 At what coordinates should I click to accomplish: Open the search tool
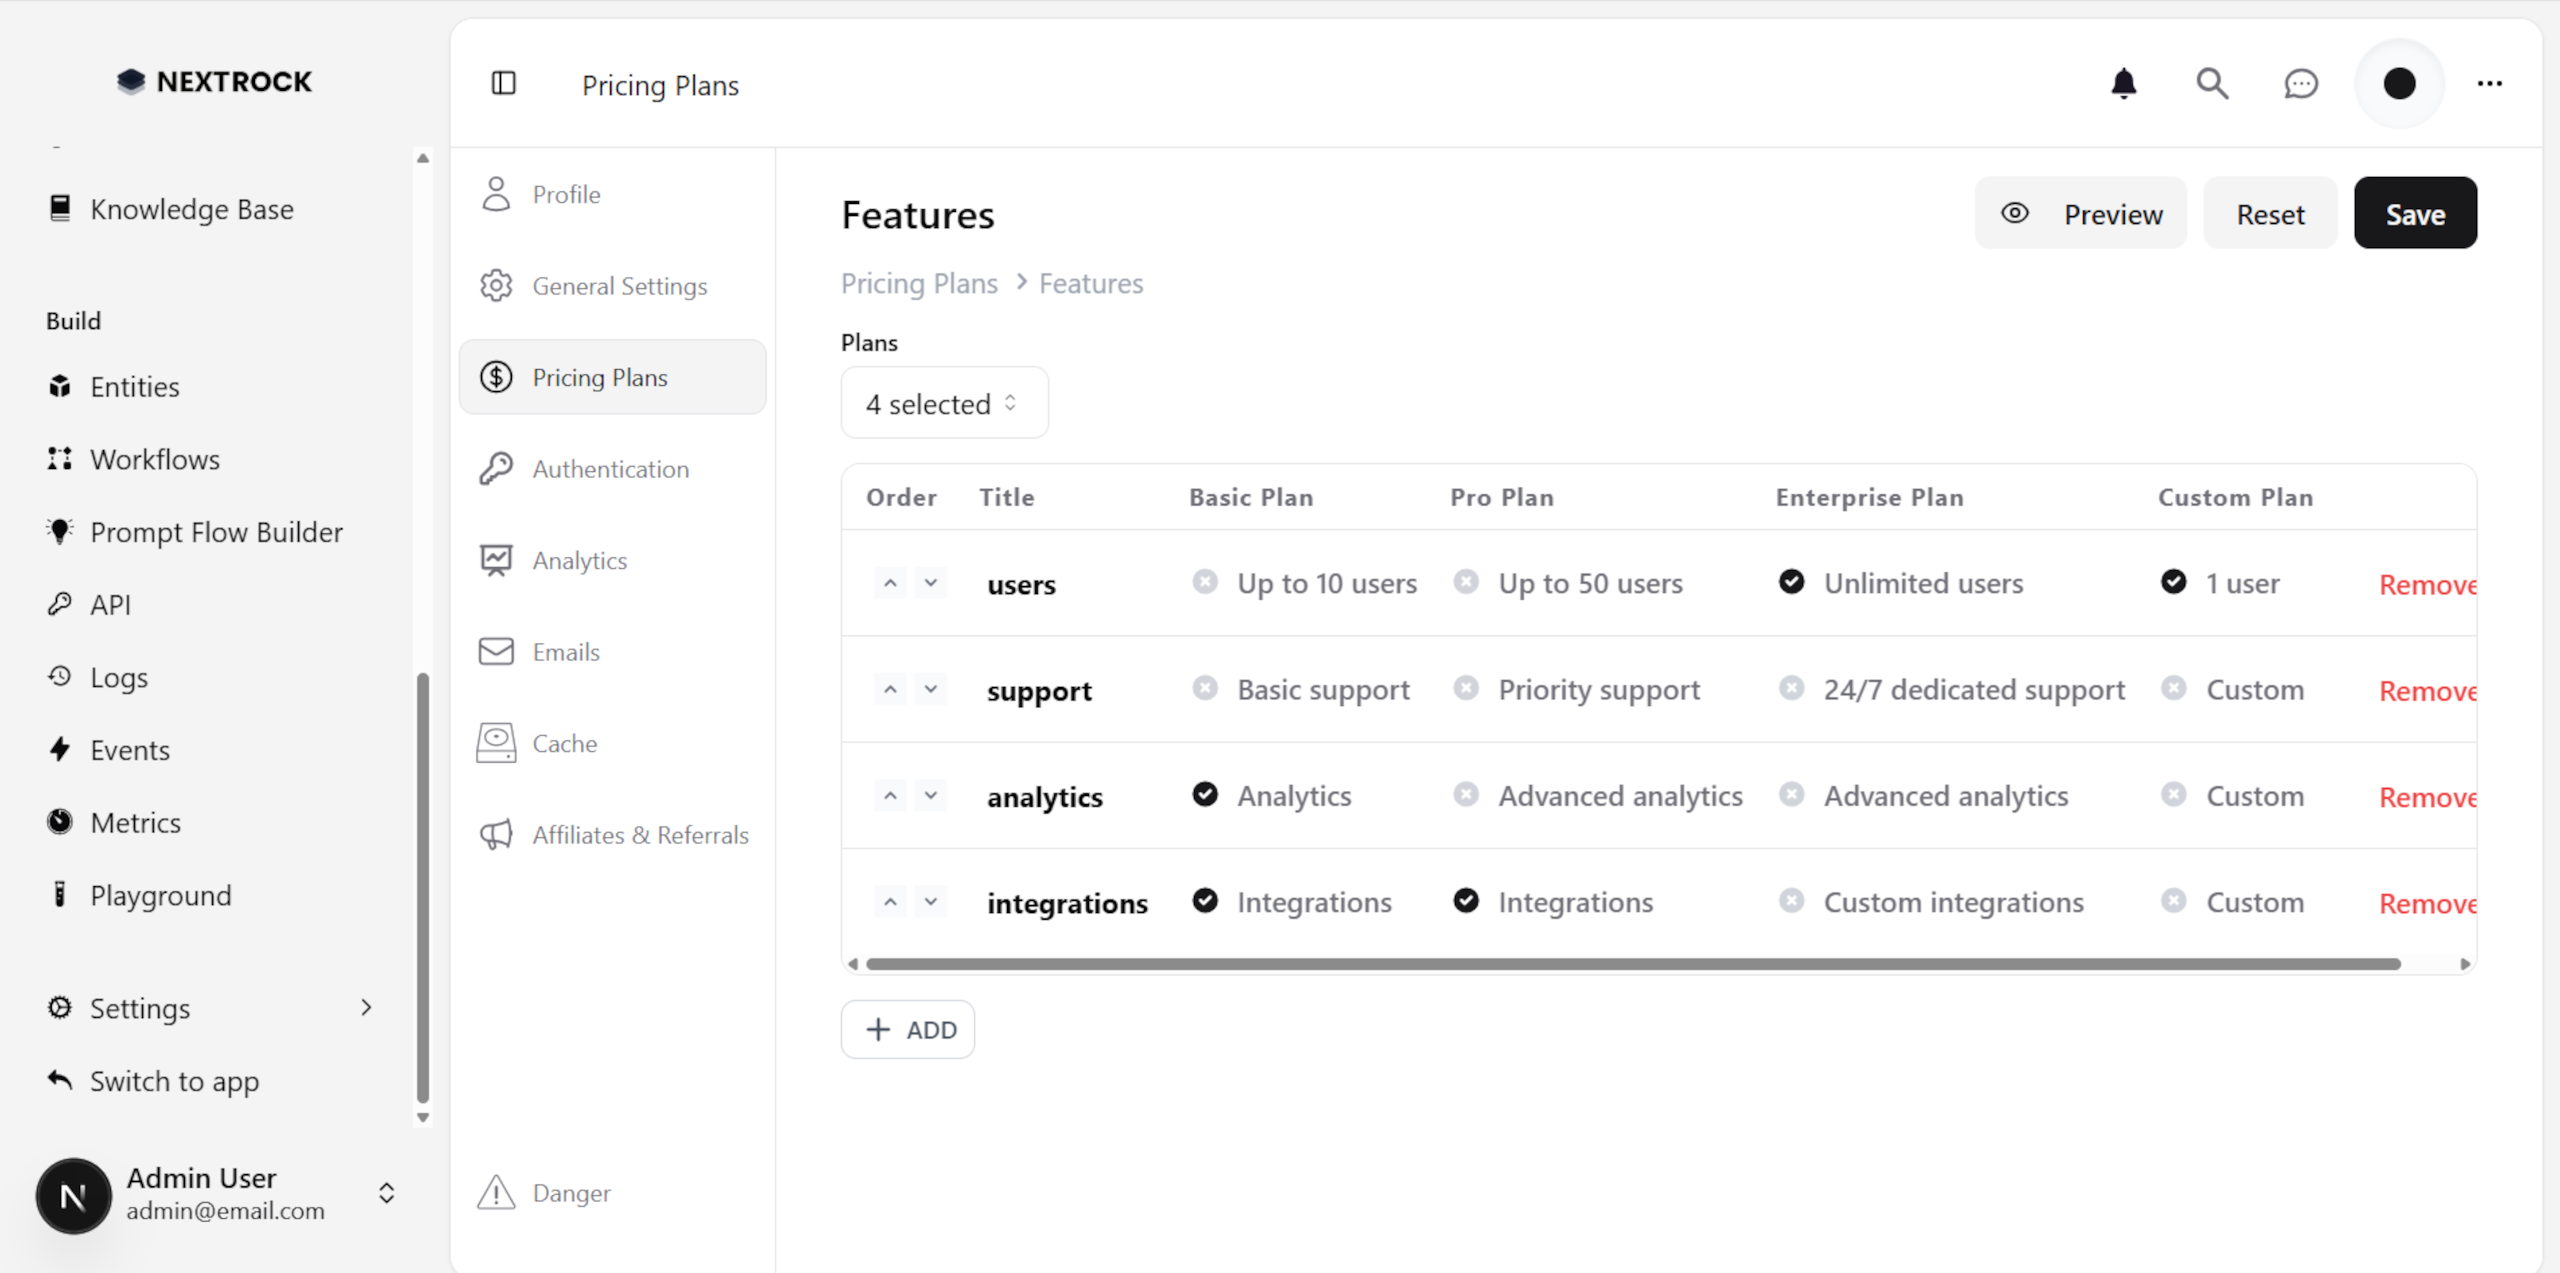[x=2212, y=84]
